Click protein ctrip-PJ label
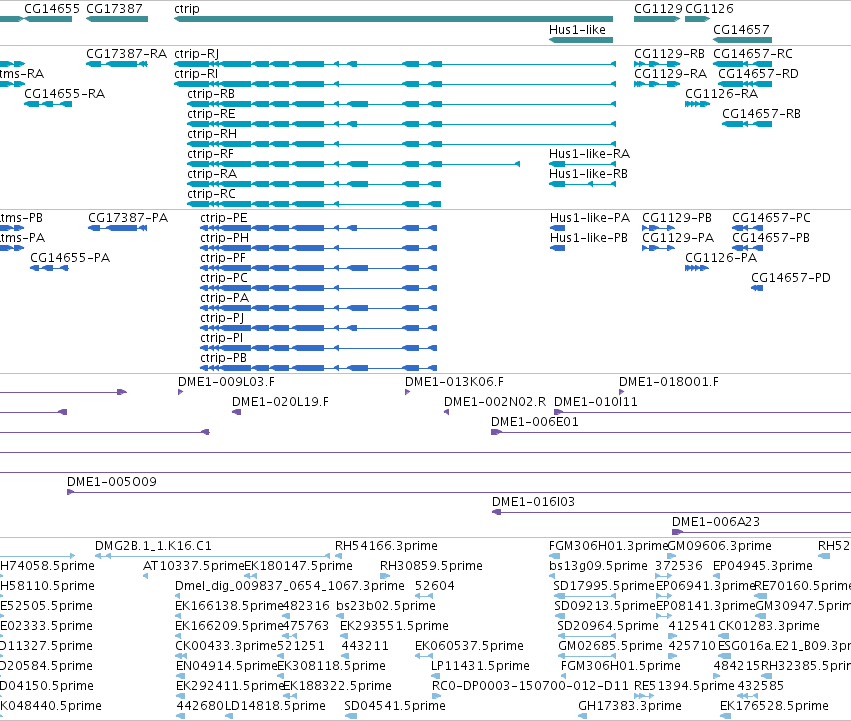The height and width of the screenshot is (721, 851). click(222, 318)
